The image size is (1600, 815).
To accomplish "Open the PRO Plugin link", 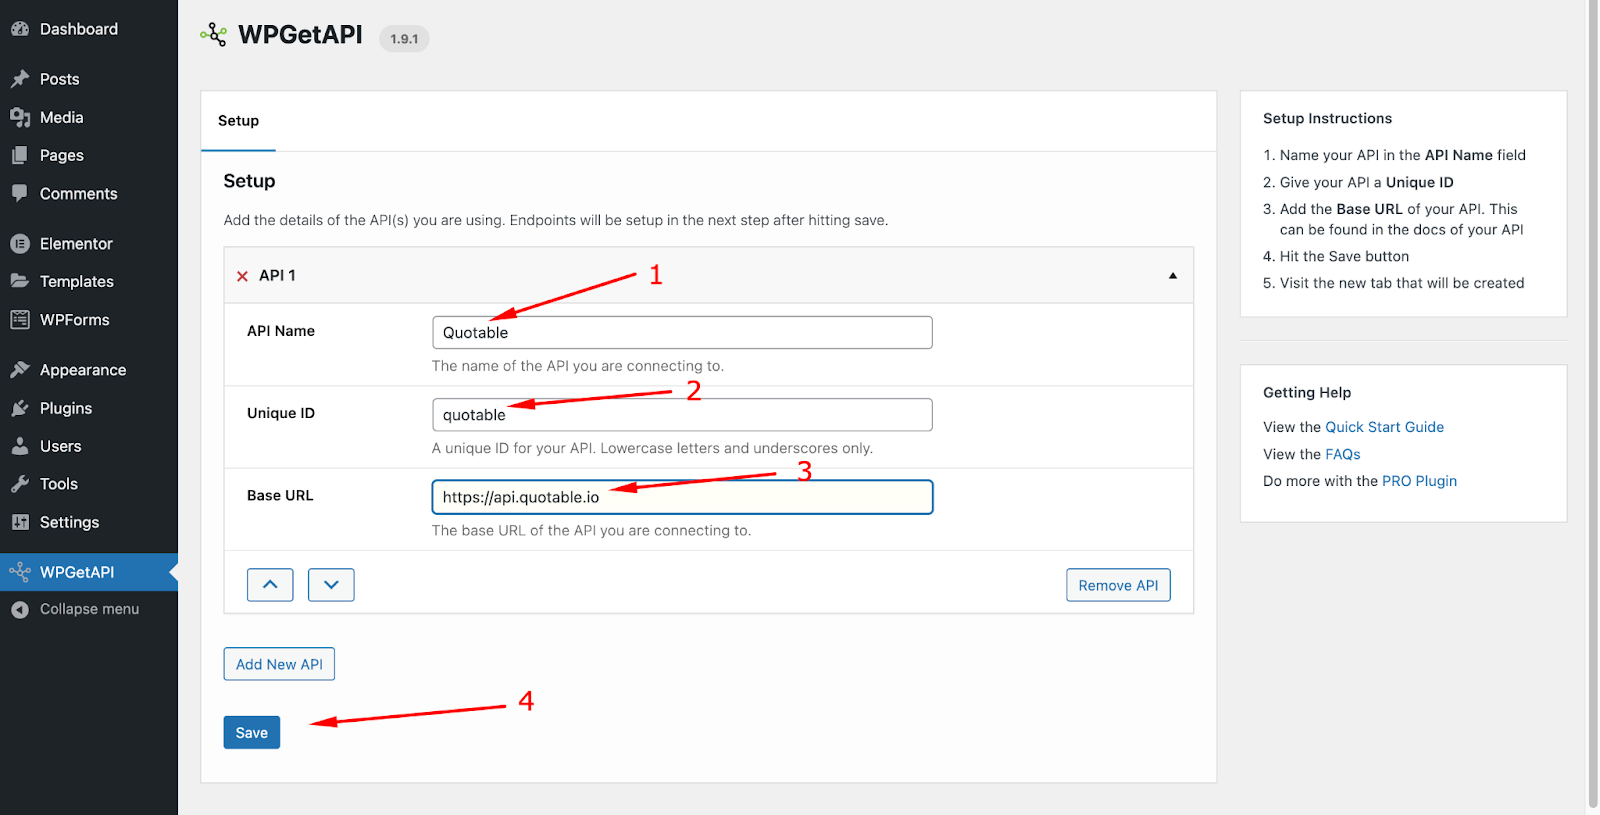I will (1419, 481).
